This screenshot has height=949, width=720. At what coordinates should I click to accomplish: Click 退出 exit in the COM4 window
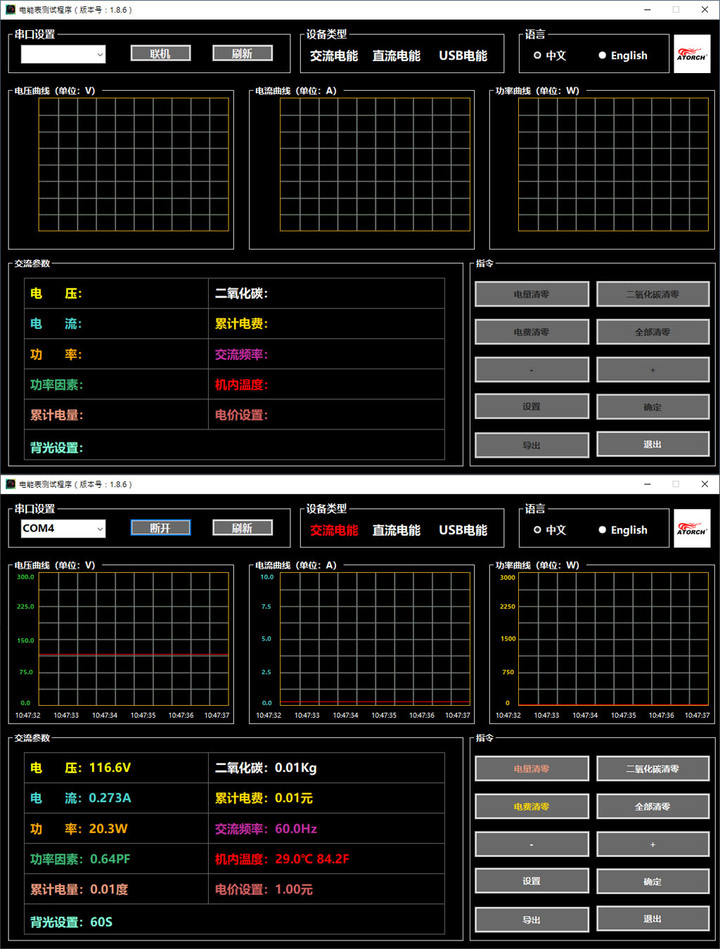click(x=652, y=919)
